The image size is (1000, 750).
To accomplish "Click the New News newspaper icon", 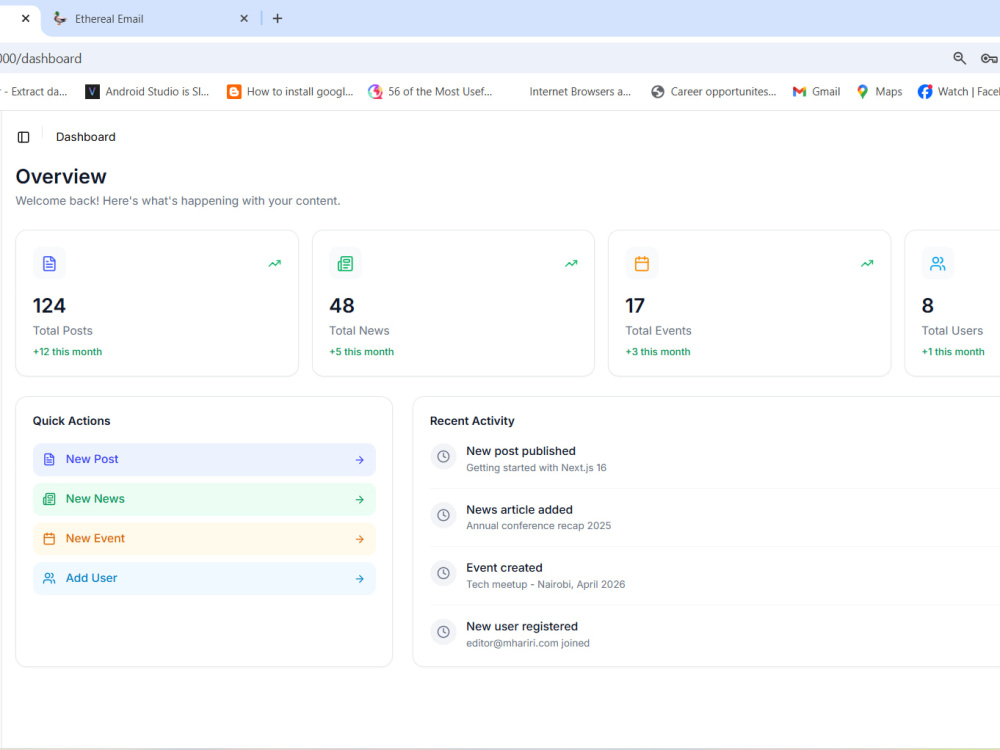I will pos(49,499).
